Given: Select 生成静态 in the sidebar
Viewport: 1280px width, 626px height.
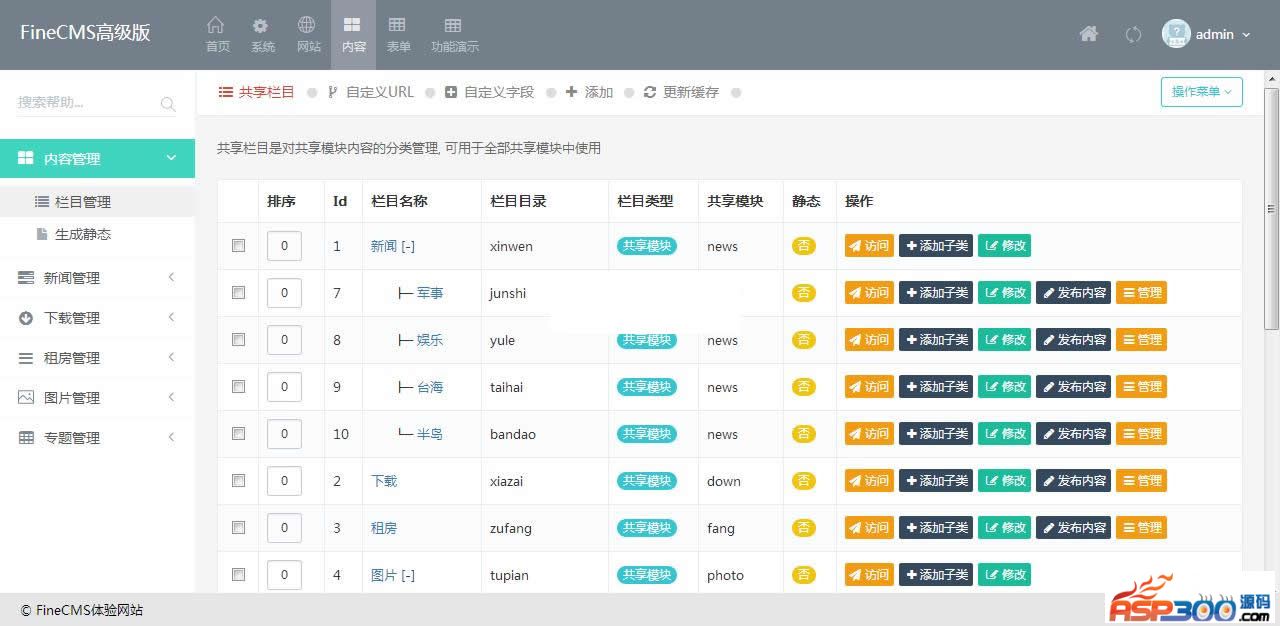Looking at the screenshot, I should 82,234.
